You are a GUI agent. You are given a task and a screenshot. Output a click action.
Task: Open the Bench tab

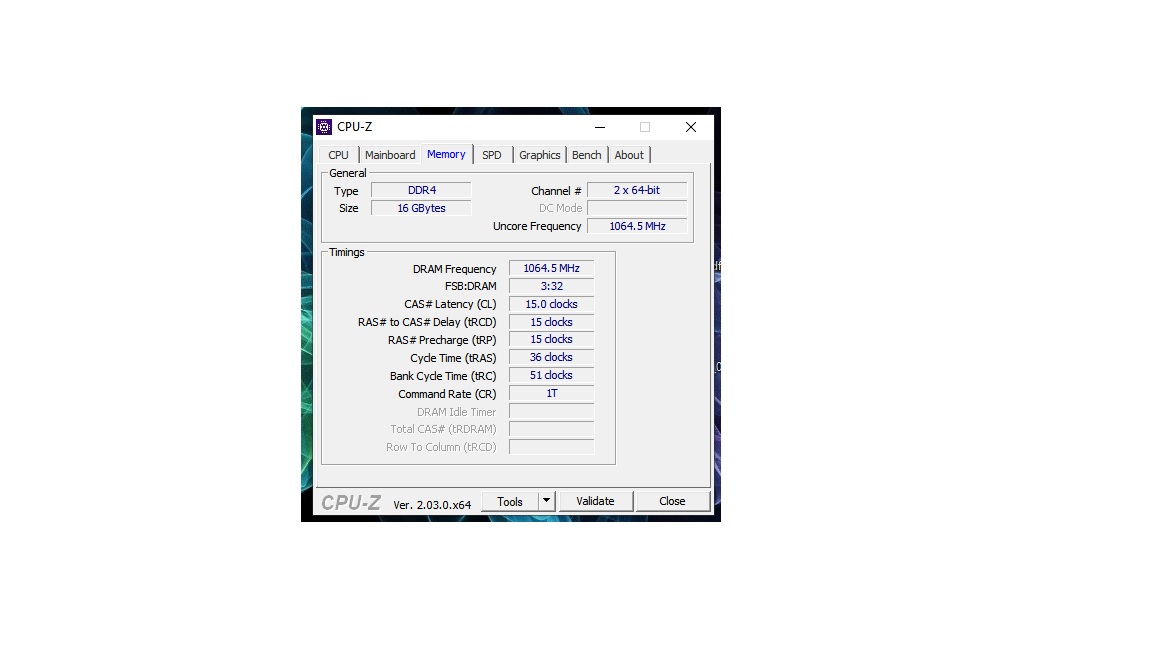(x=587, y=155)
